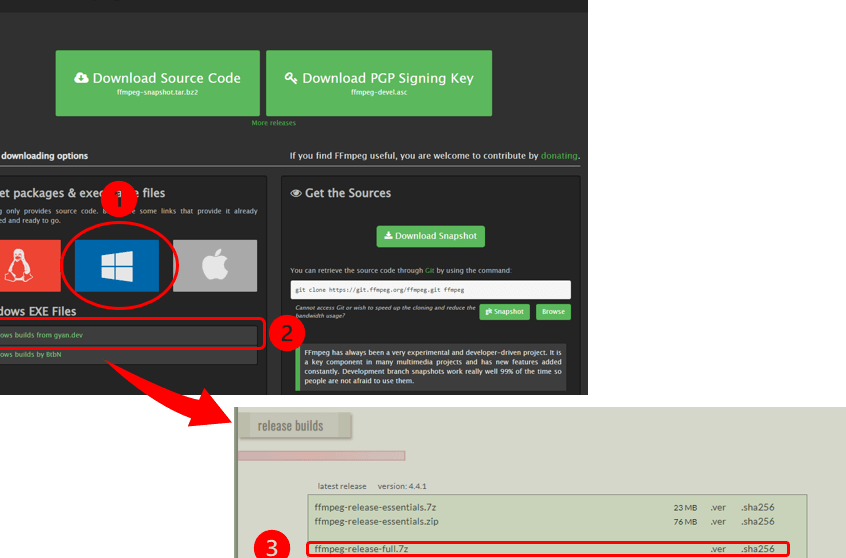Click the Linux penguin icon tile

28,265
